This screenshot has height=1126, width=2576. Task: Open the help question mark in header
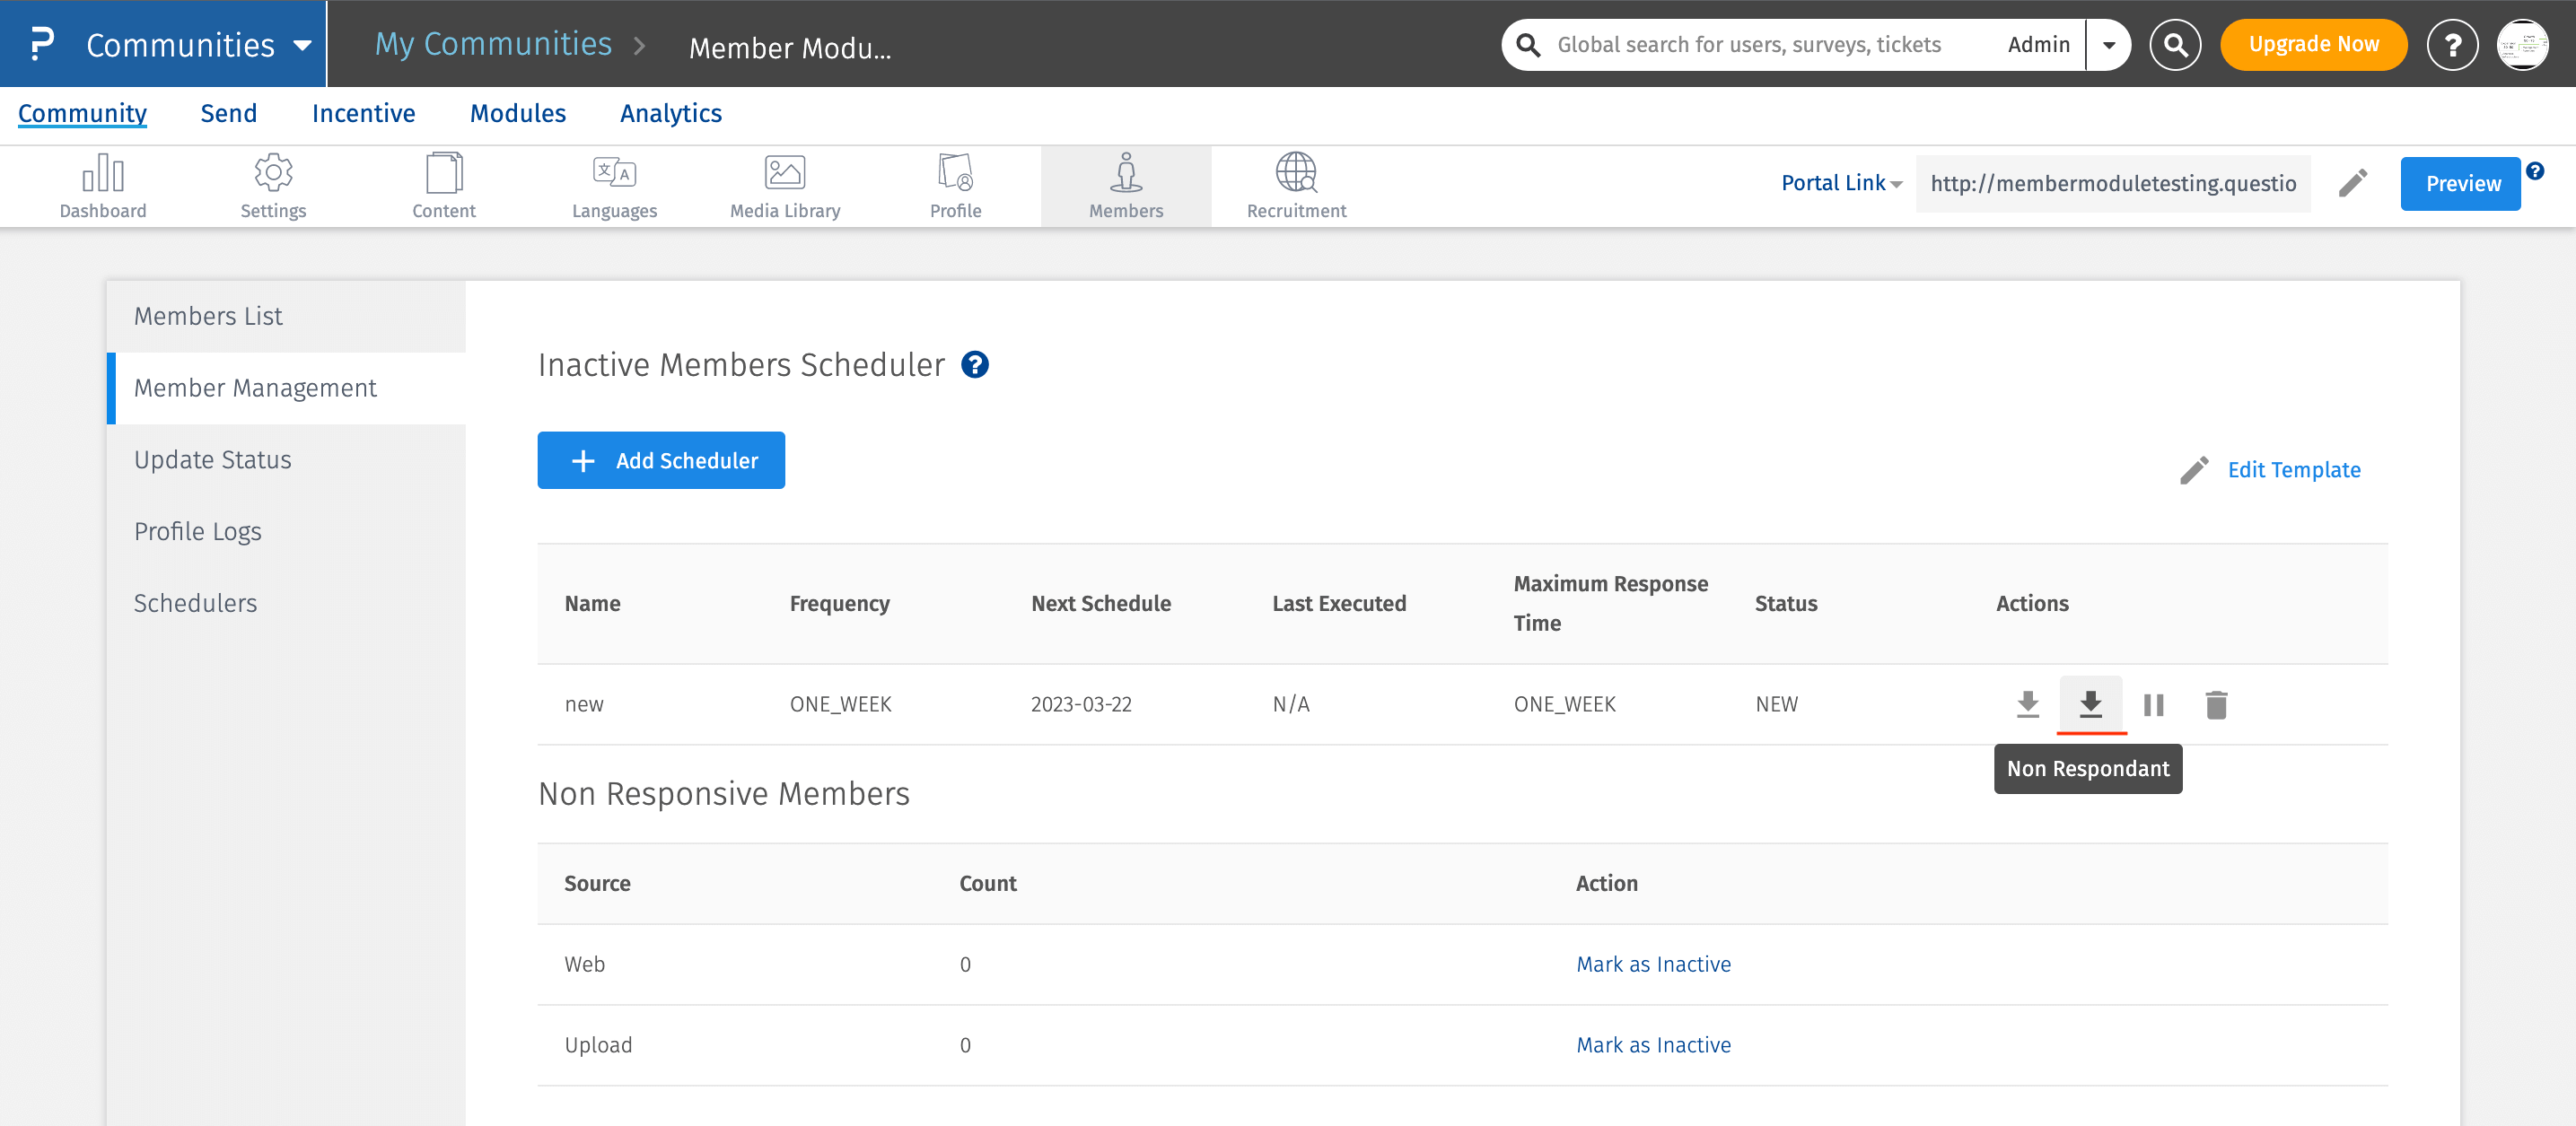click(2452, 45)
